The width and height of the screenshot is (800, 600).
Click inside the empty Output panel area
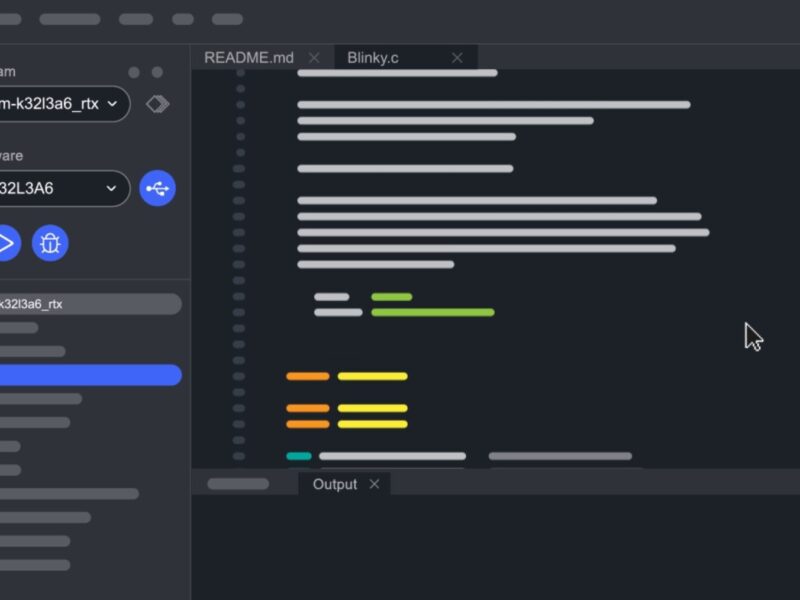(x=495, y=548)
